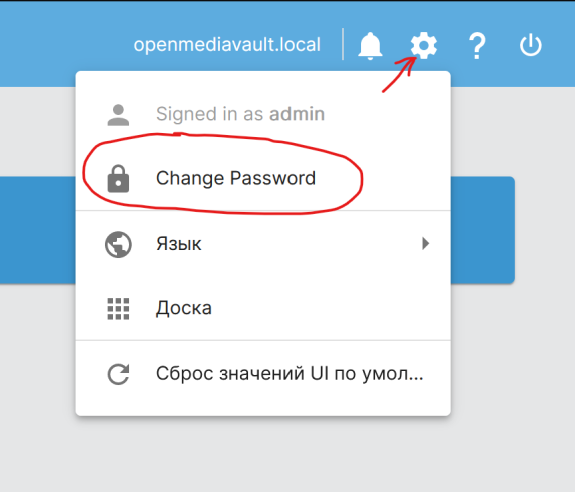The height and width of the screenshot is (492, 575).
Task: Open the help question mark menu
Action: click(x=477, y=45)
